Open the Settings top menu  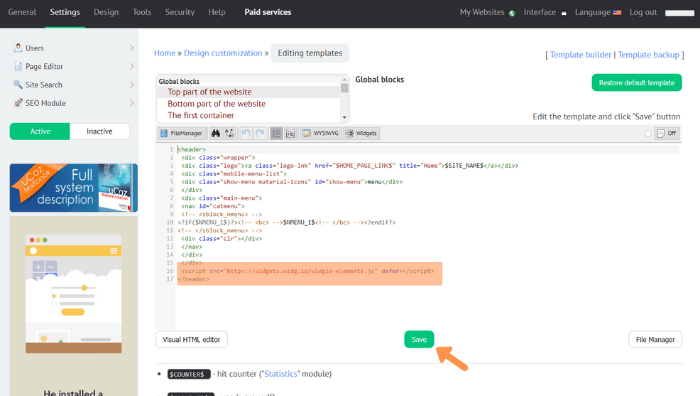click(65, 12)
